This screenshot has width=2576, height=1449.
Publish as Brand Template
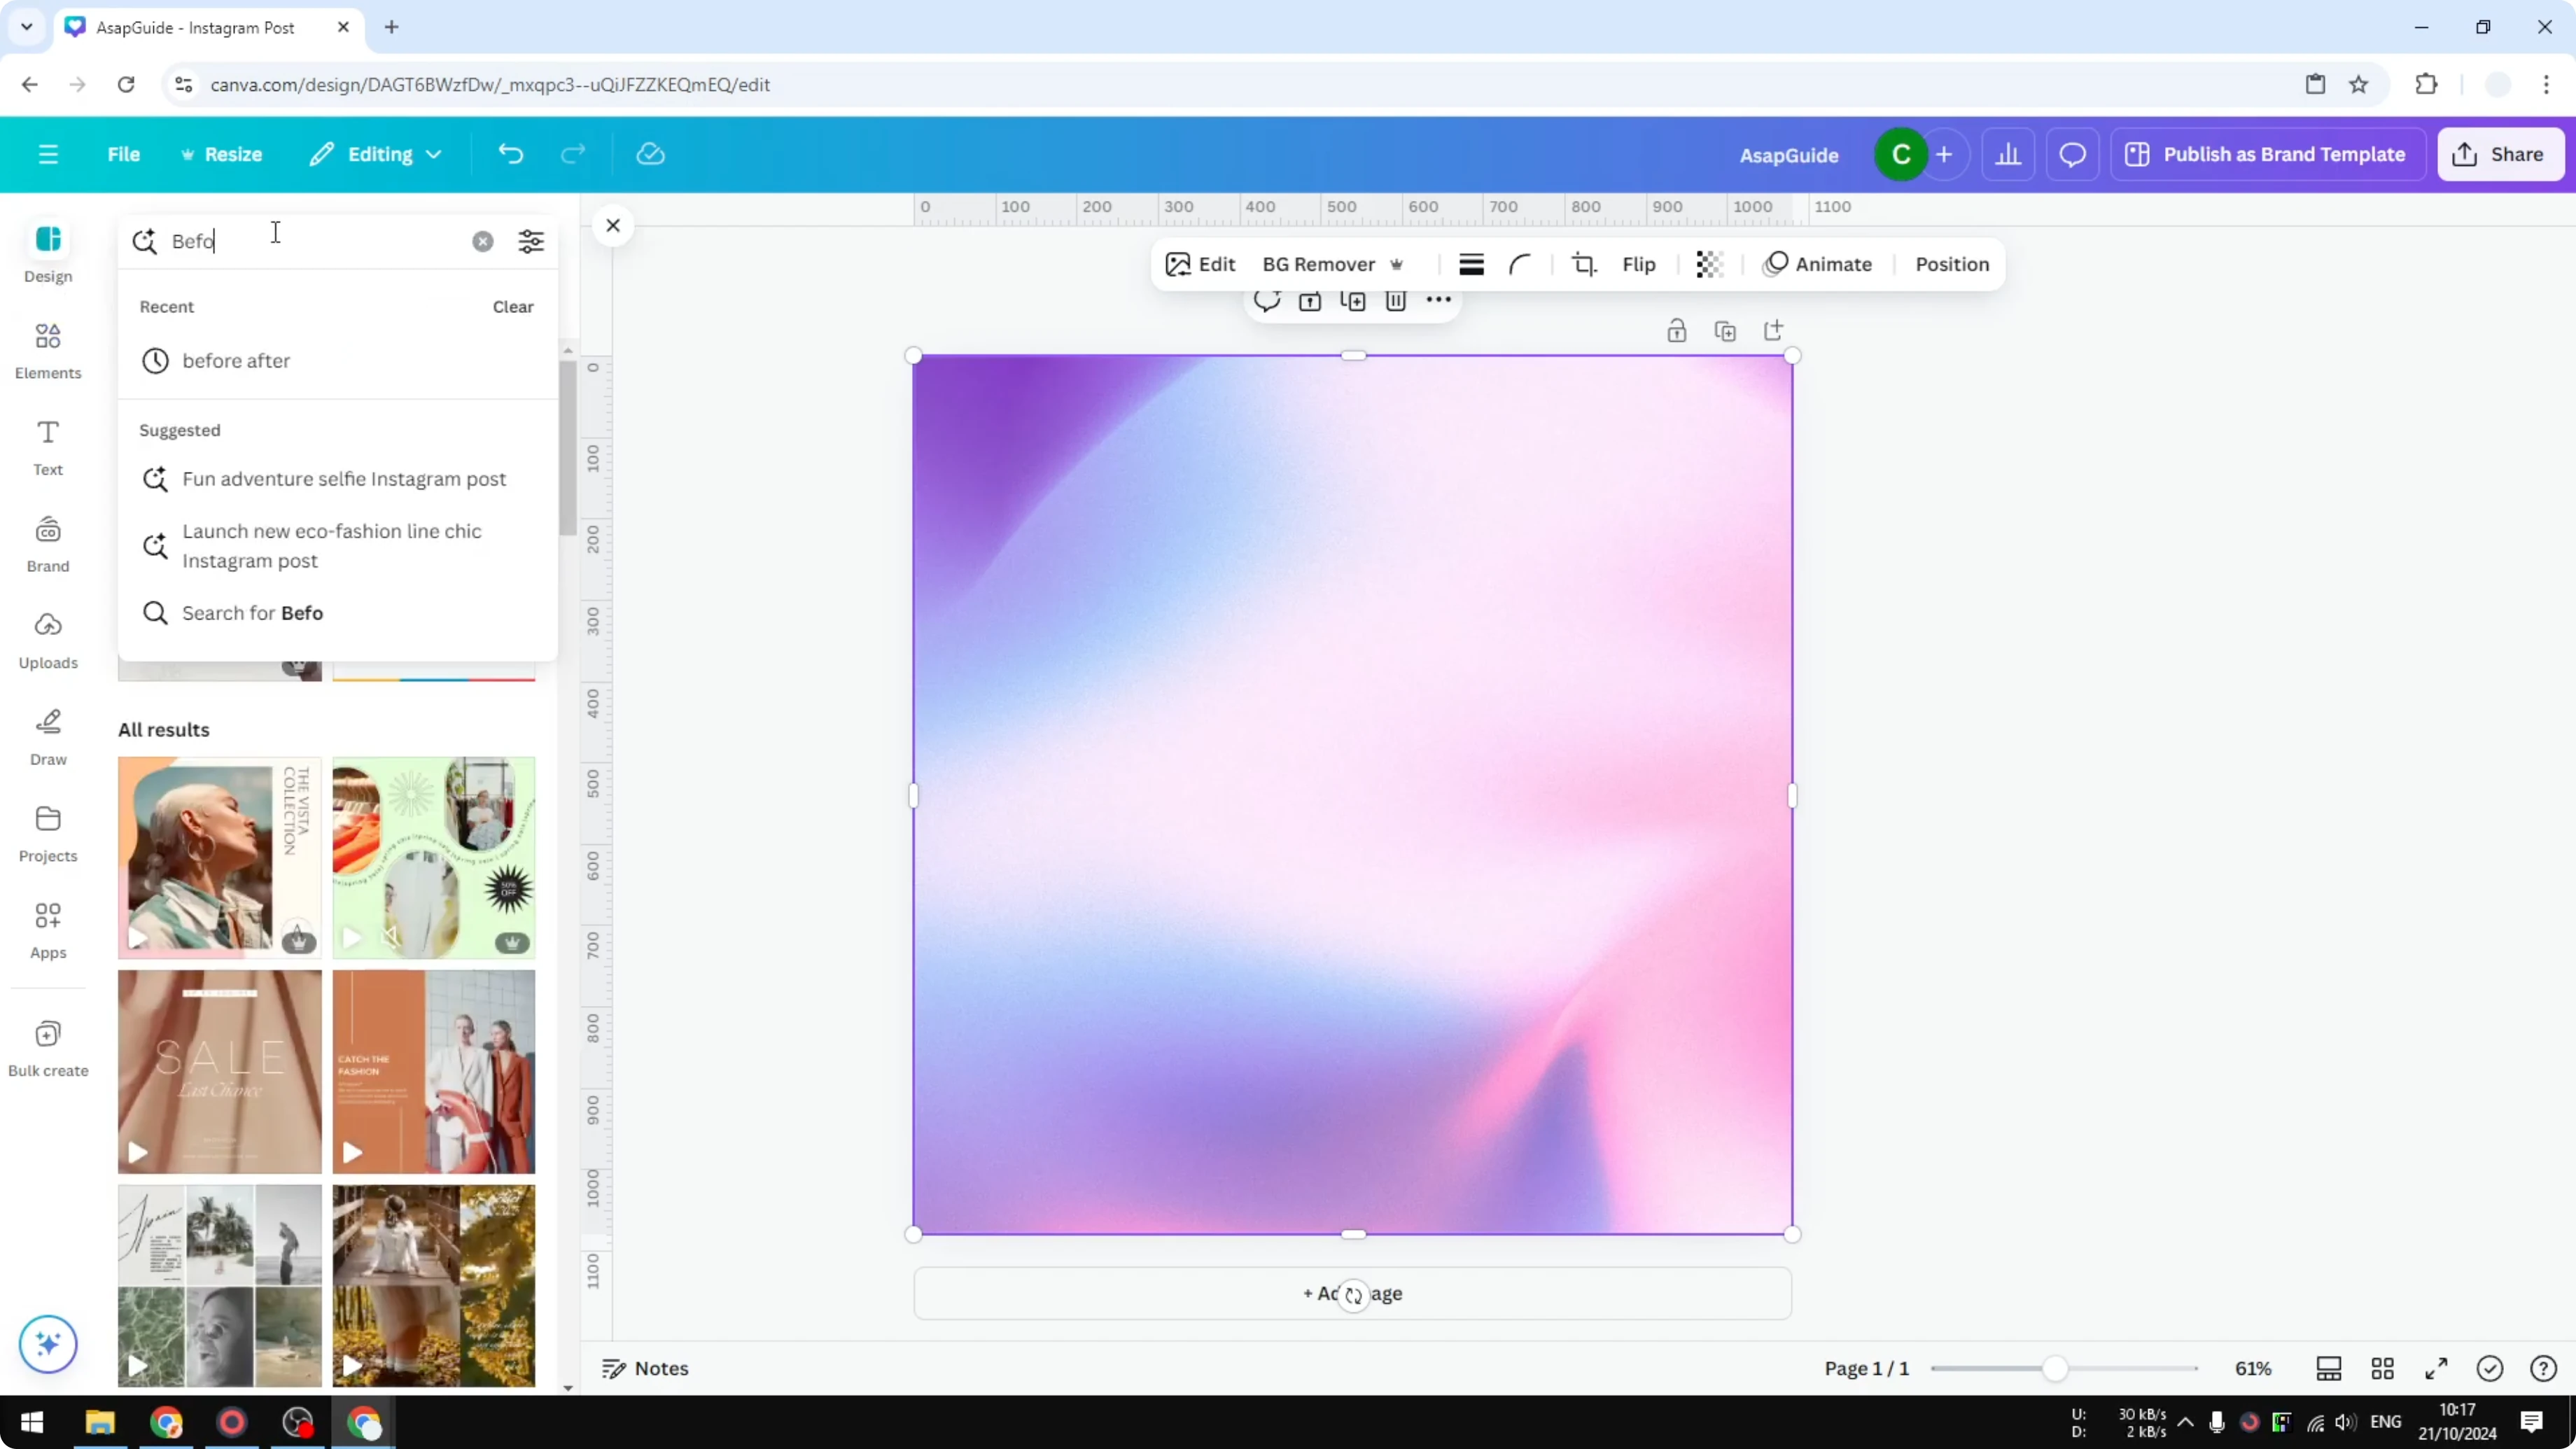coord(2269,154)
